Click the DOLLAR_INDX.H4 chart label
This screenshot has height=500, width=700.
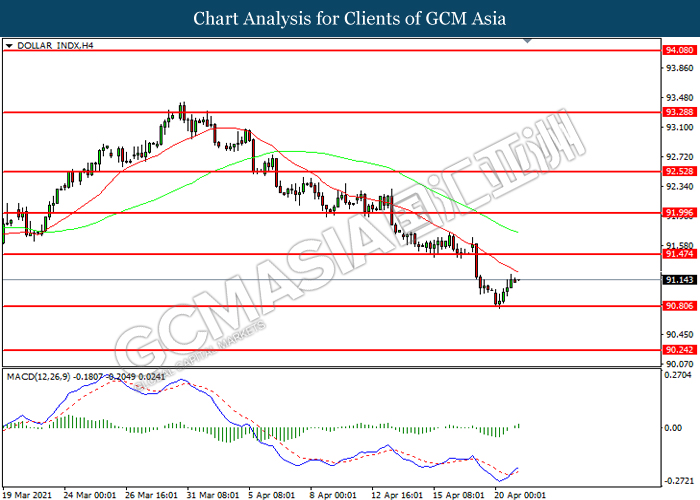pyautogui.click(x=55, y=46)
